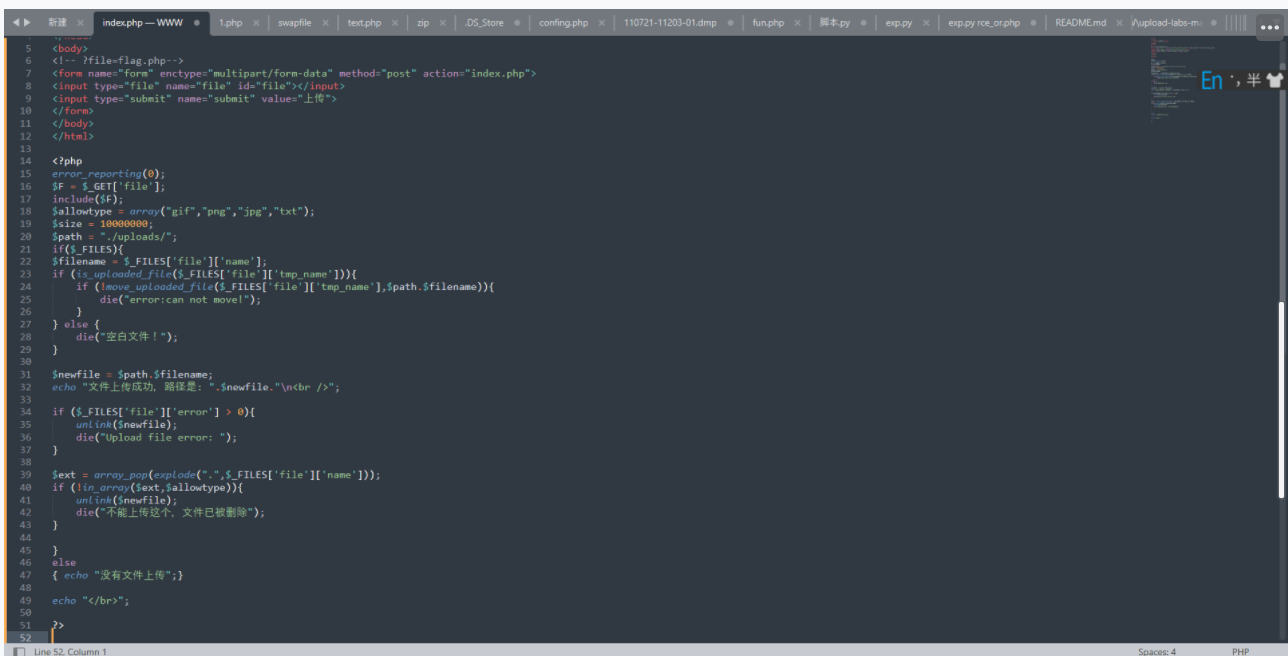1288x656 pixels.
Task: Close the 1.php tab
Action: click(256, 22)
